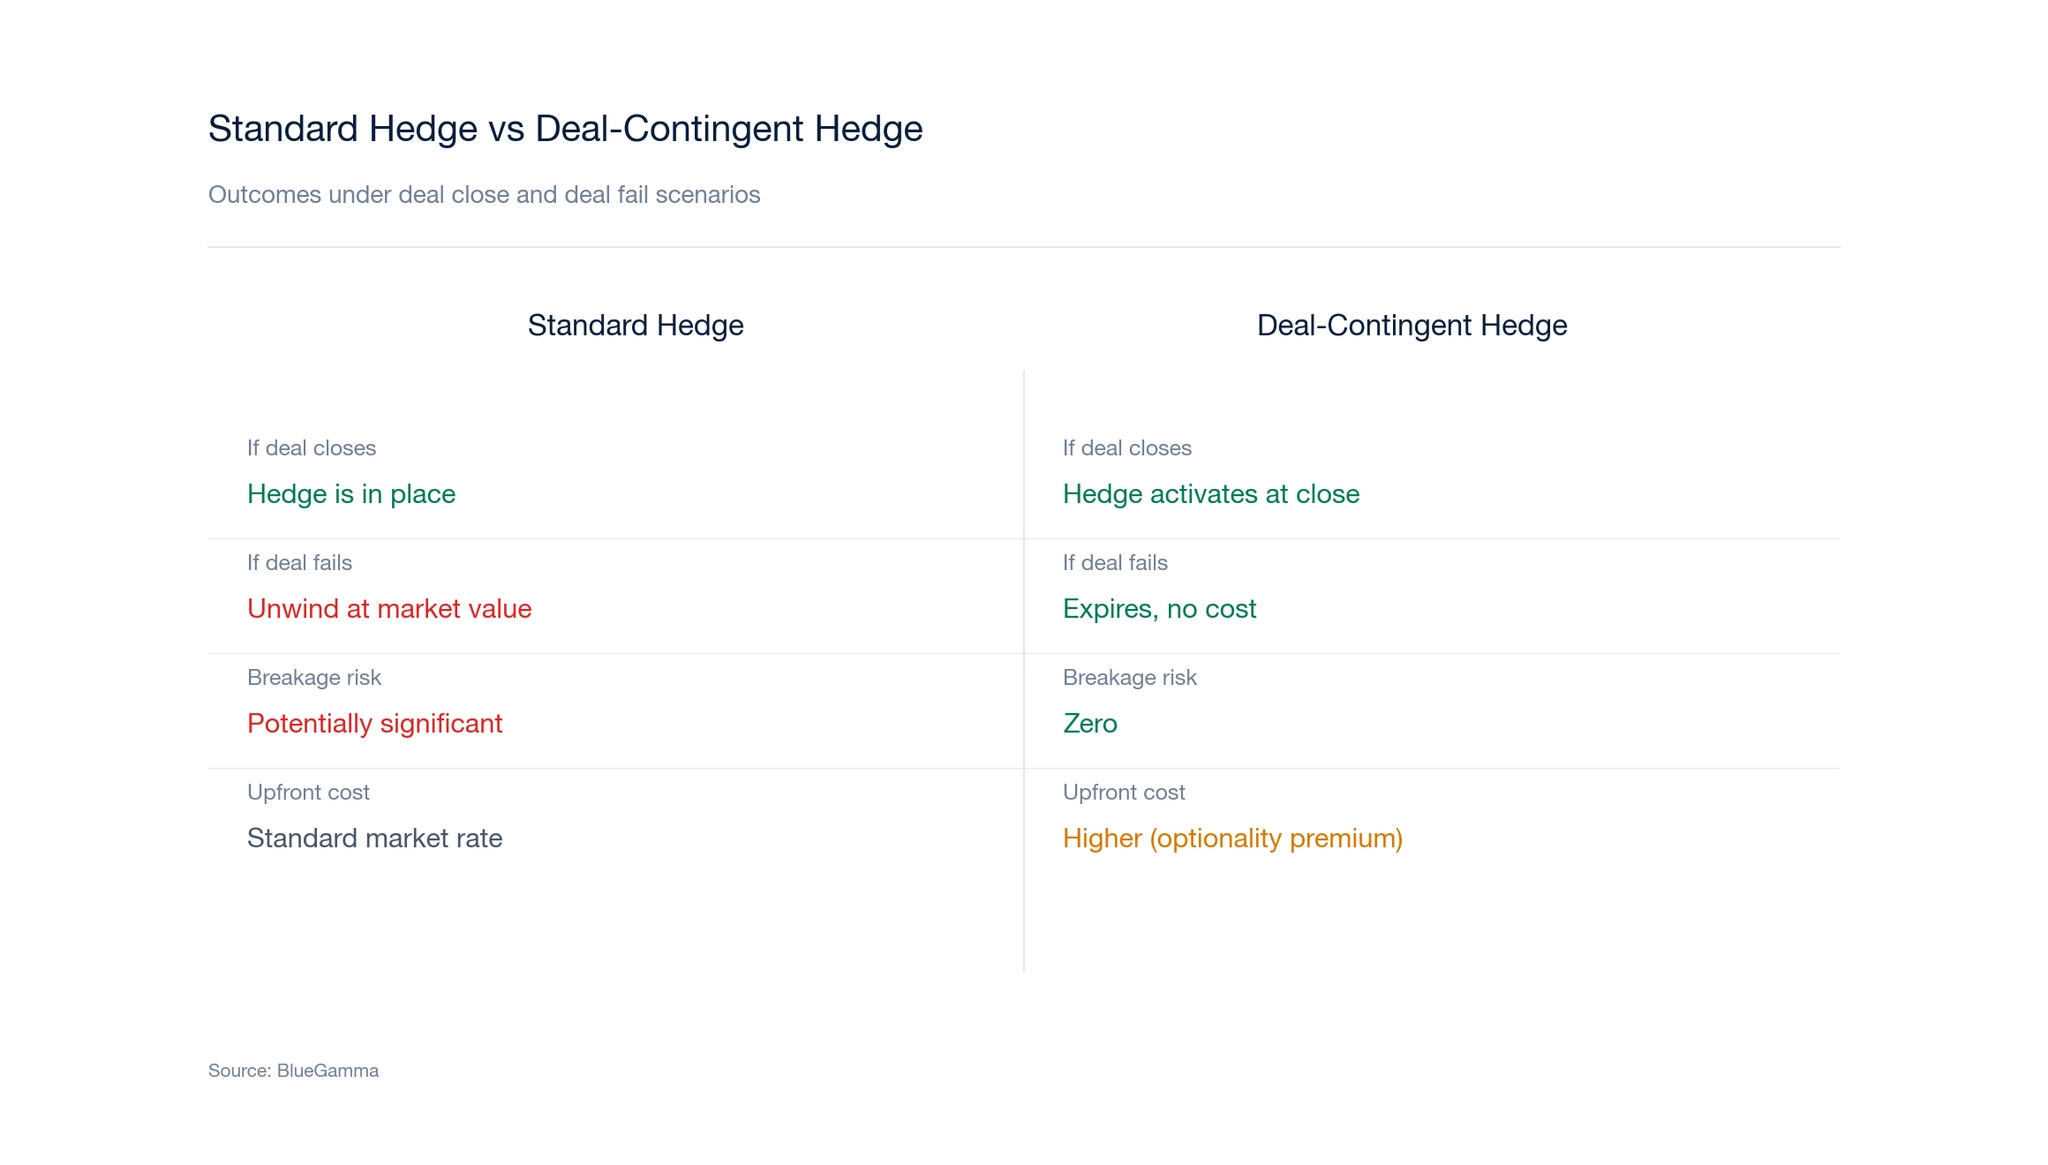Click the 'Upfront cost' label on the right
This screenshot has width=2048, height=1165.
[x=1123, y=791]
